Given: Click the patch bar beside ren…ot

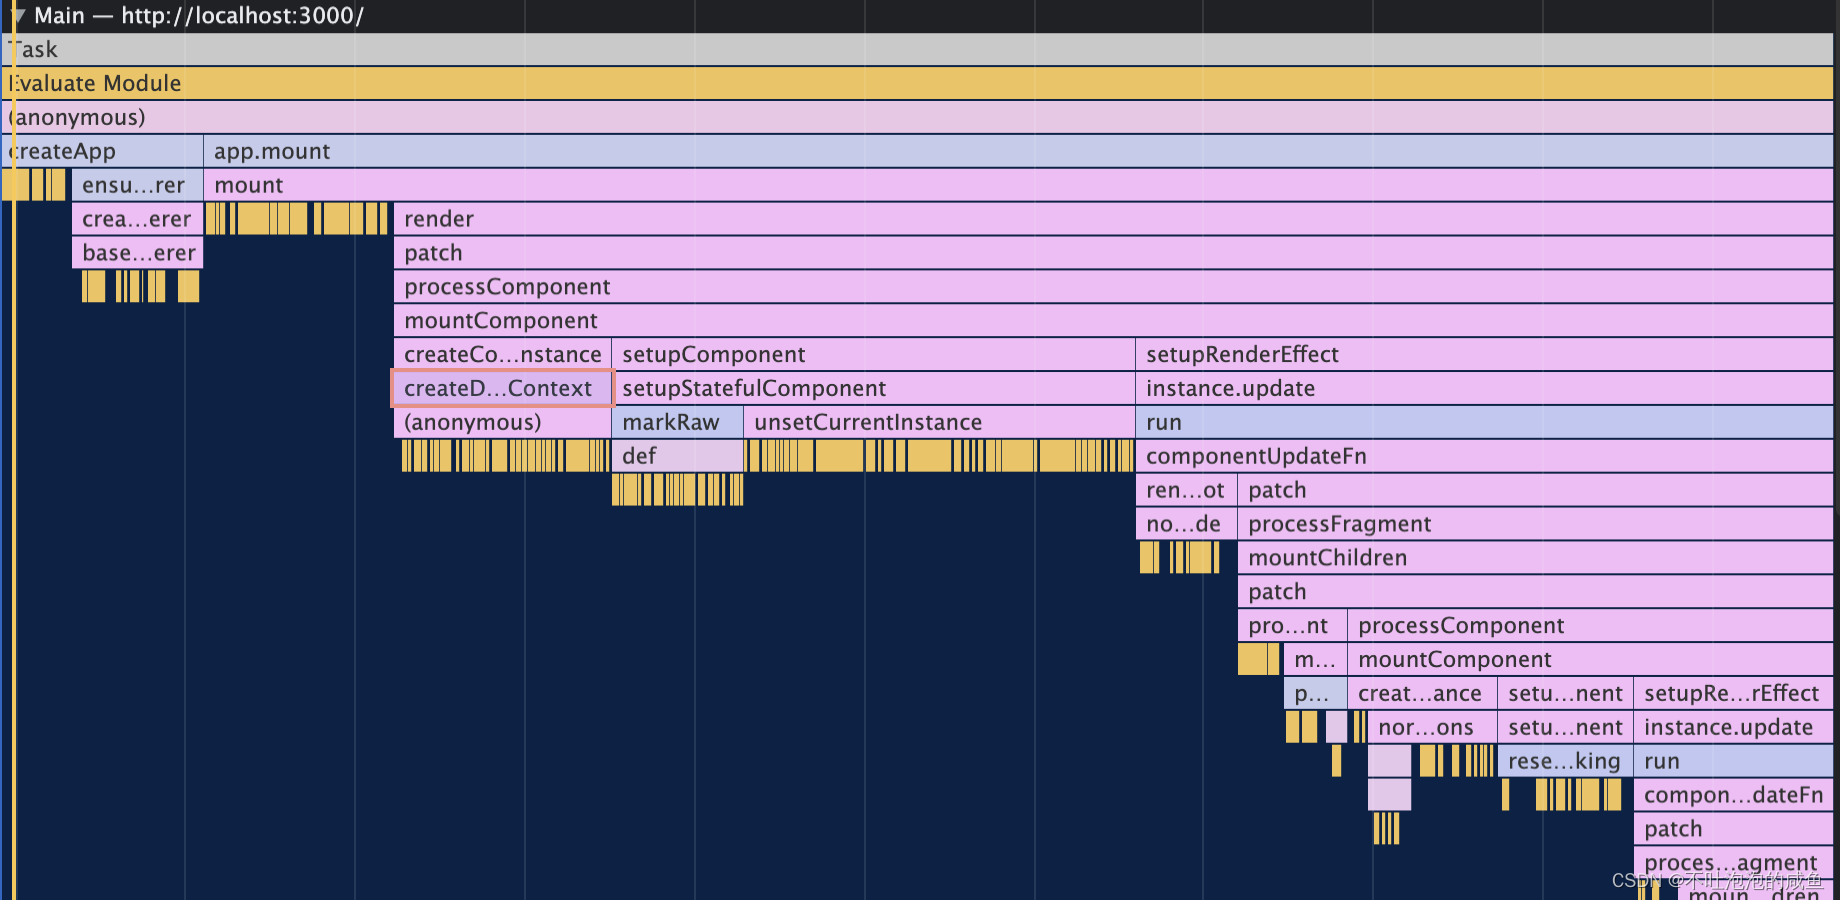Looking at the screenshot, I should [x=1536, y=491].
